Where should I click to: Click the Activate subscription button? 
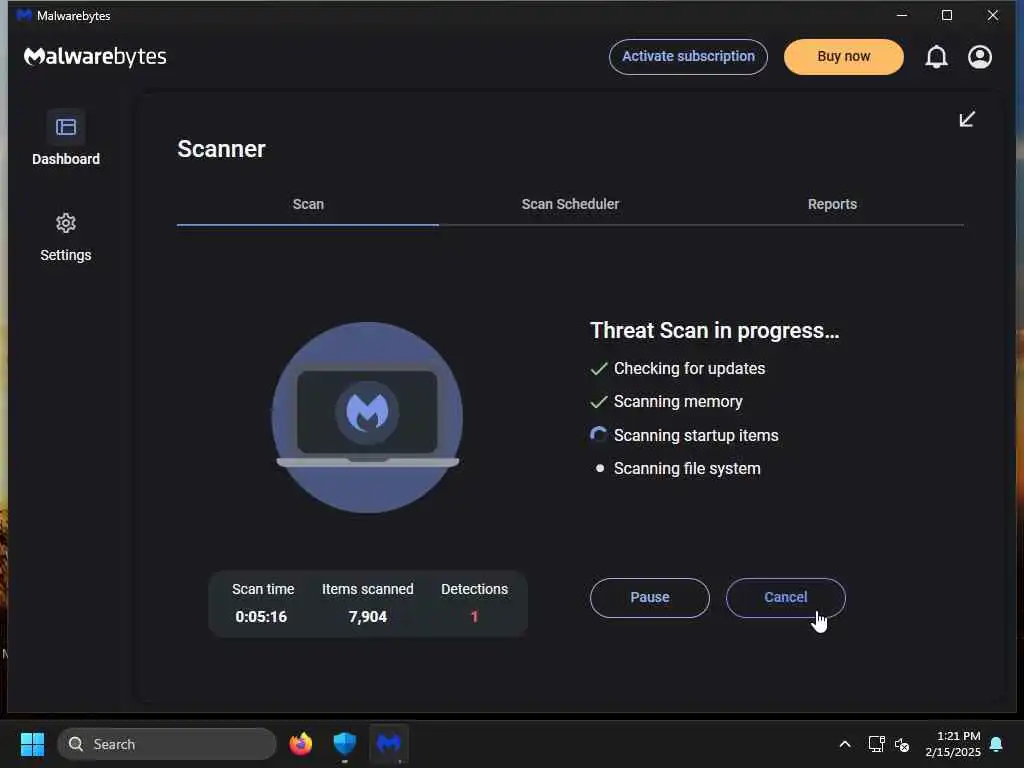click(688, 57)
